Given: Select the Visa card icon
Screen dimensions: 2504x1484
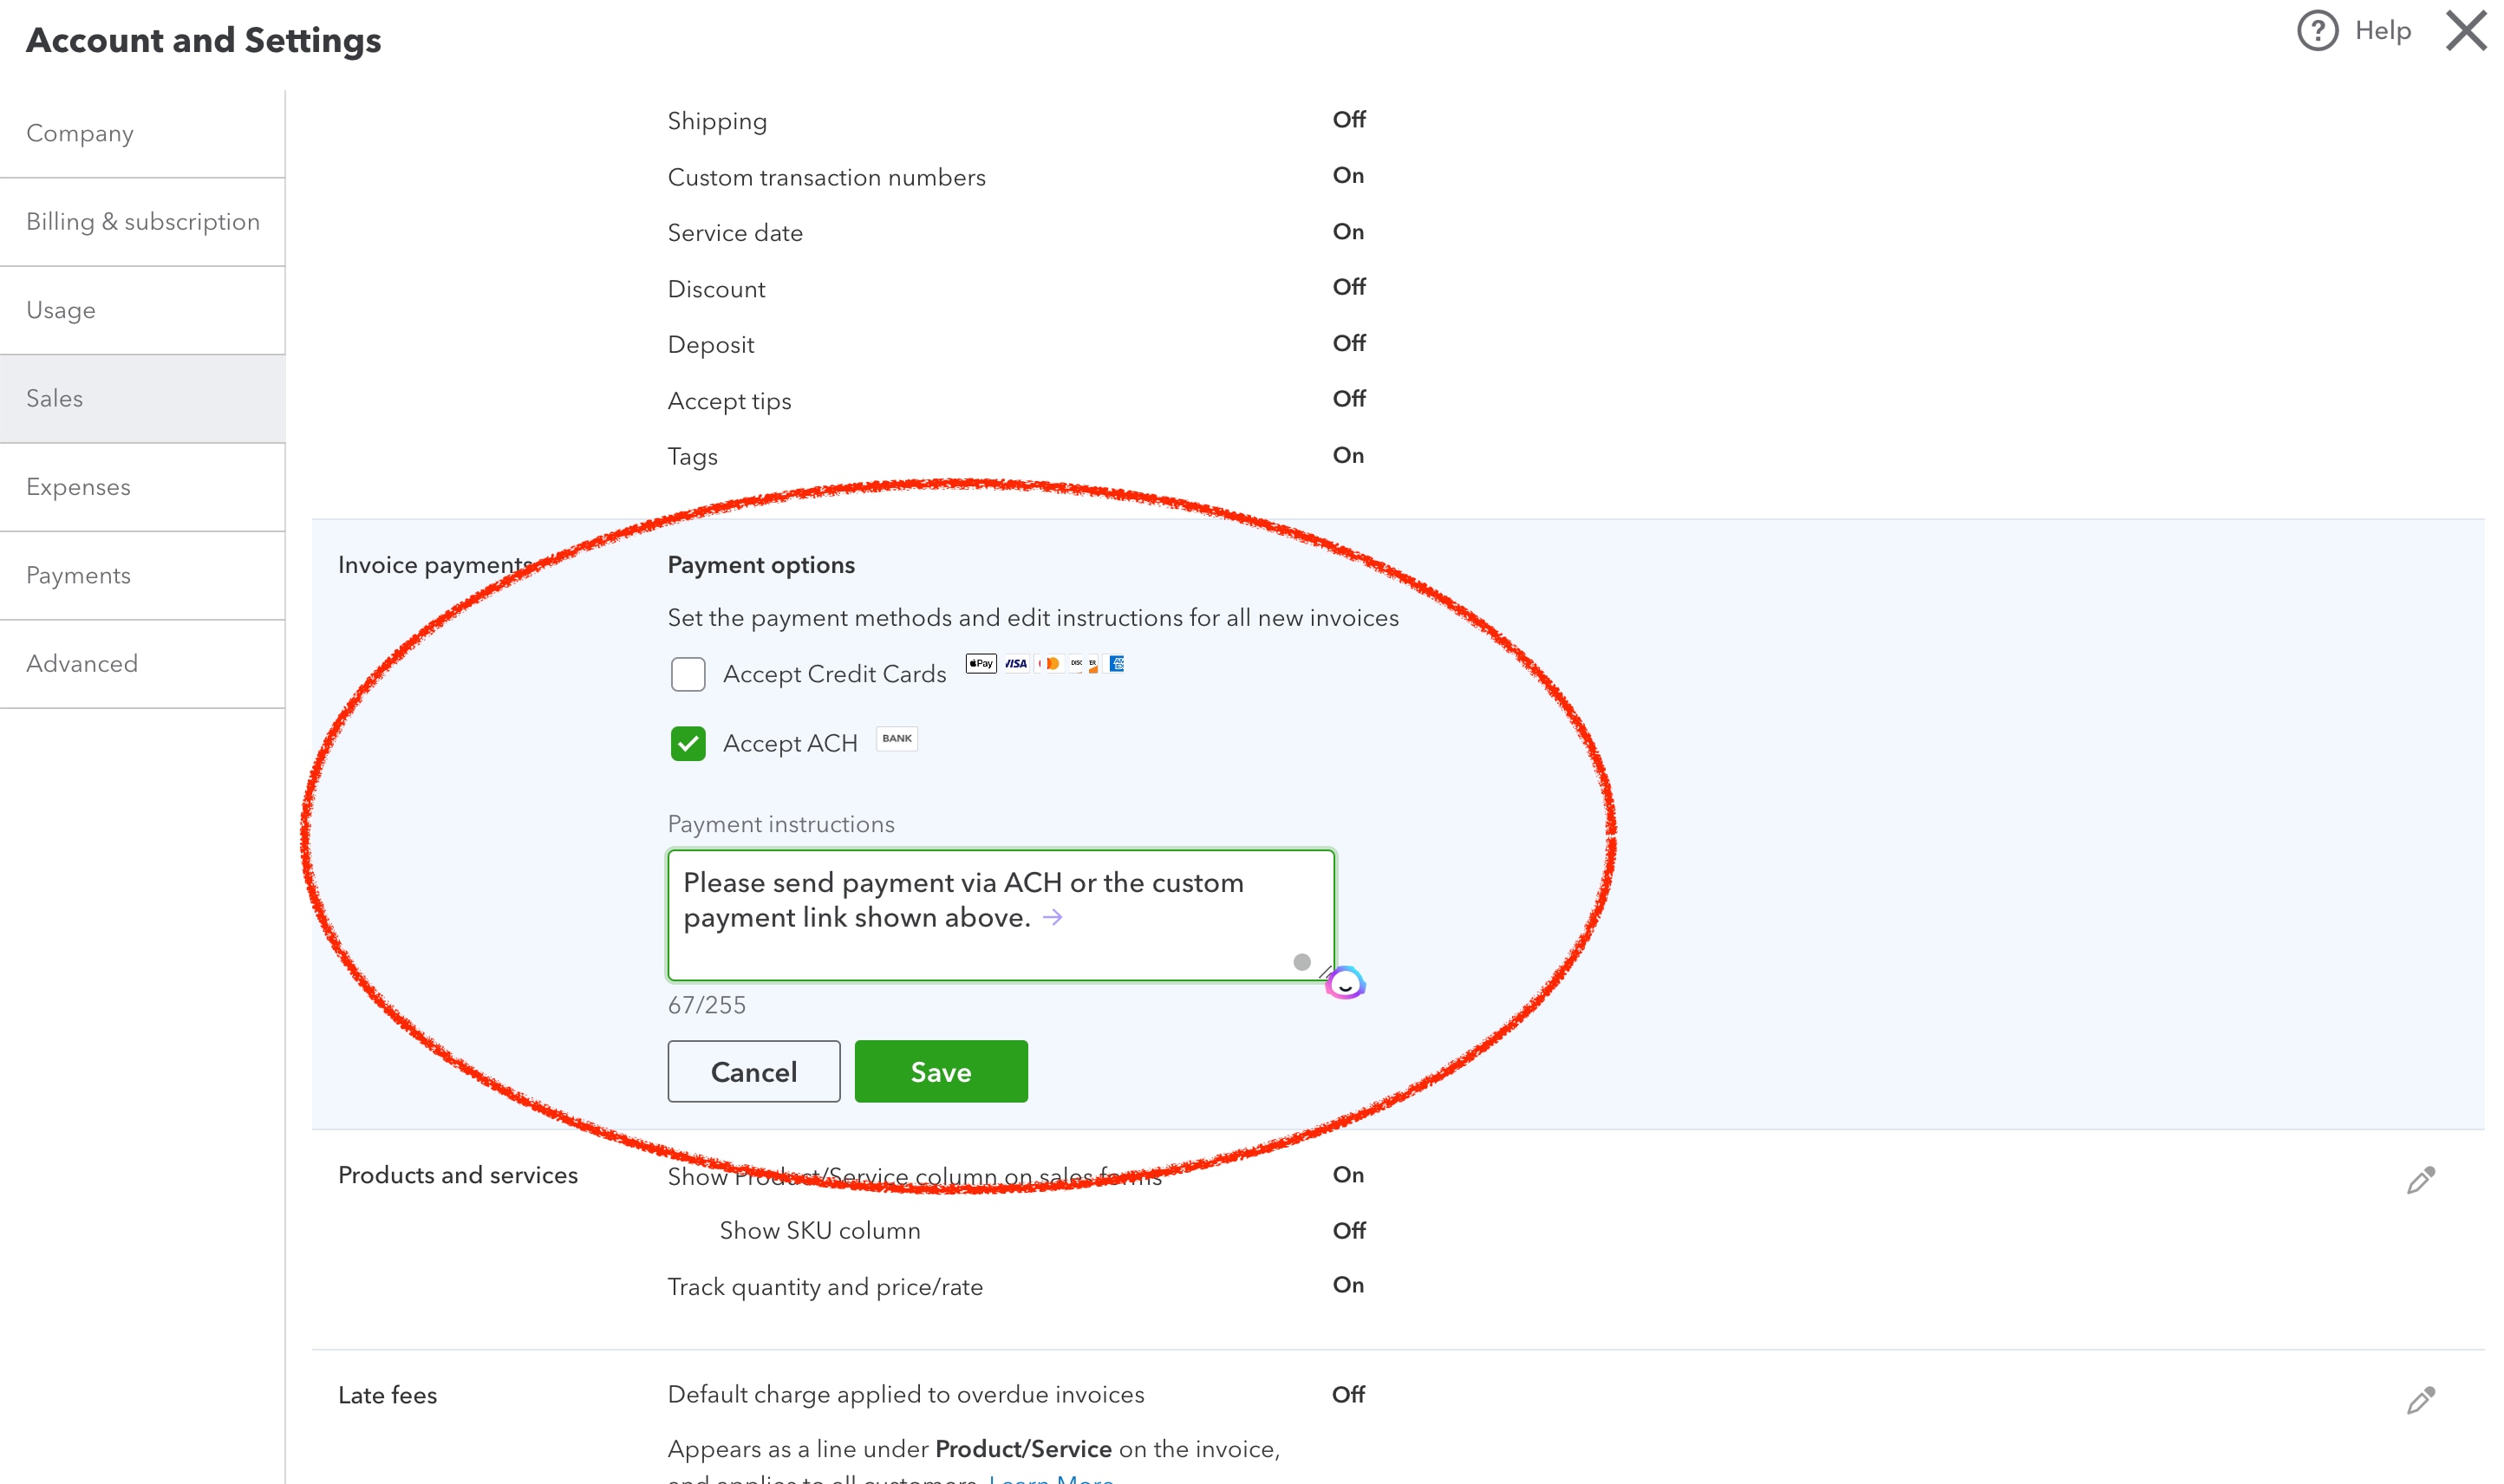Looking at the screenshot, I should [1017, 664].
